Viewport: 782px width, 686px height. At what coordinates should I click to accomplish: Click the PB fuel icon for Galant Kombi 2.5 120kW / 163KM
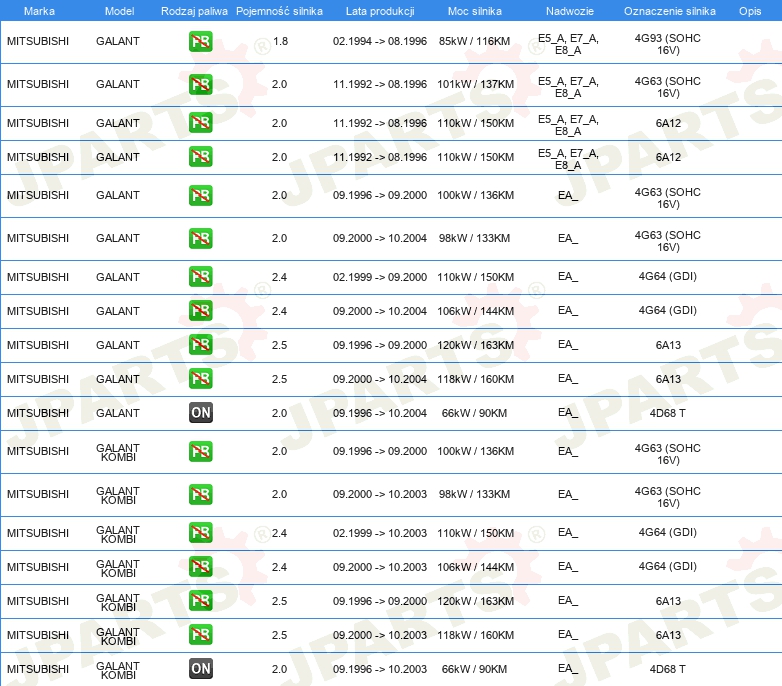point(200,601)
